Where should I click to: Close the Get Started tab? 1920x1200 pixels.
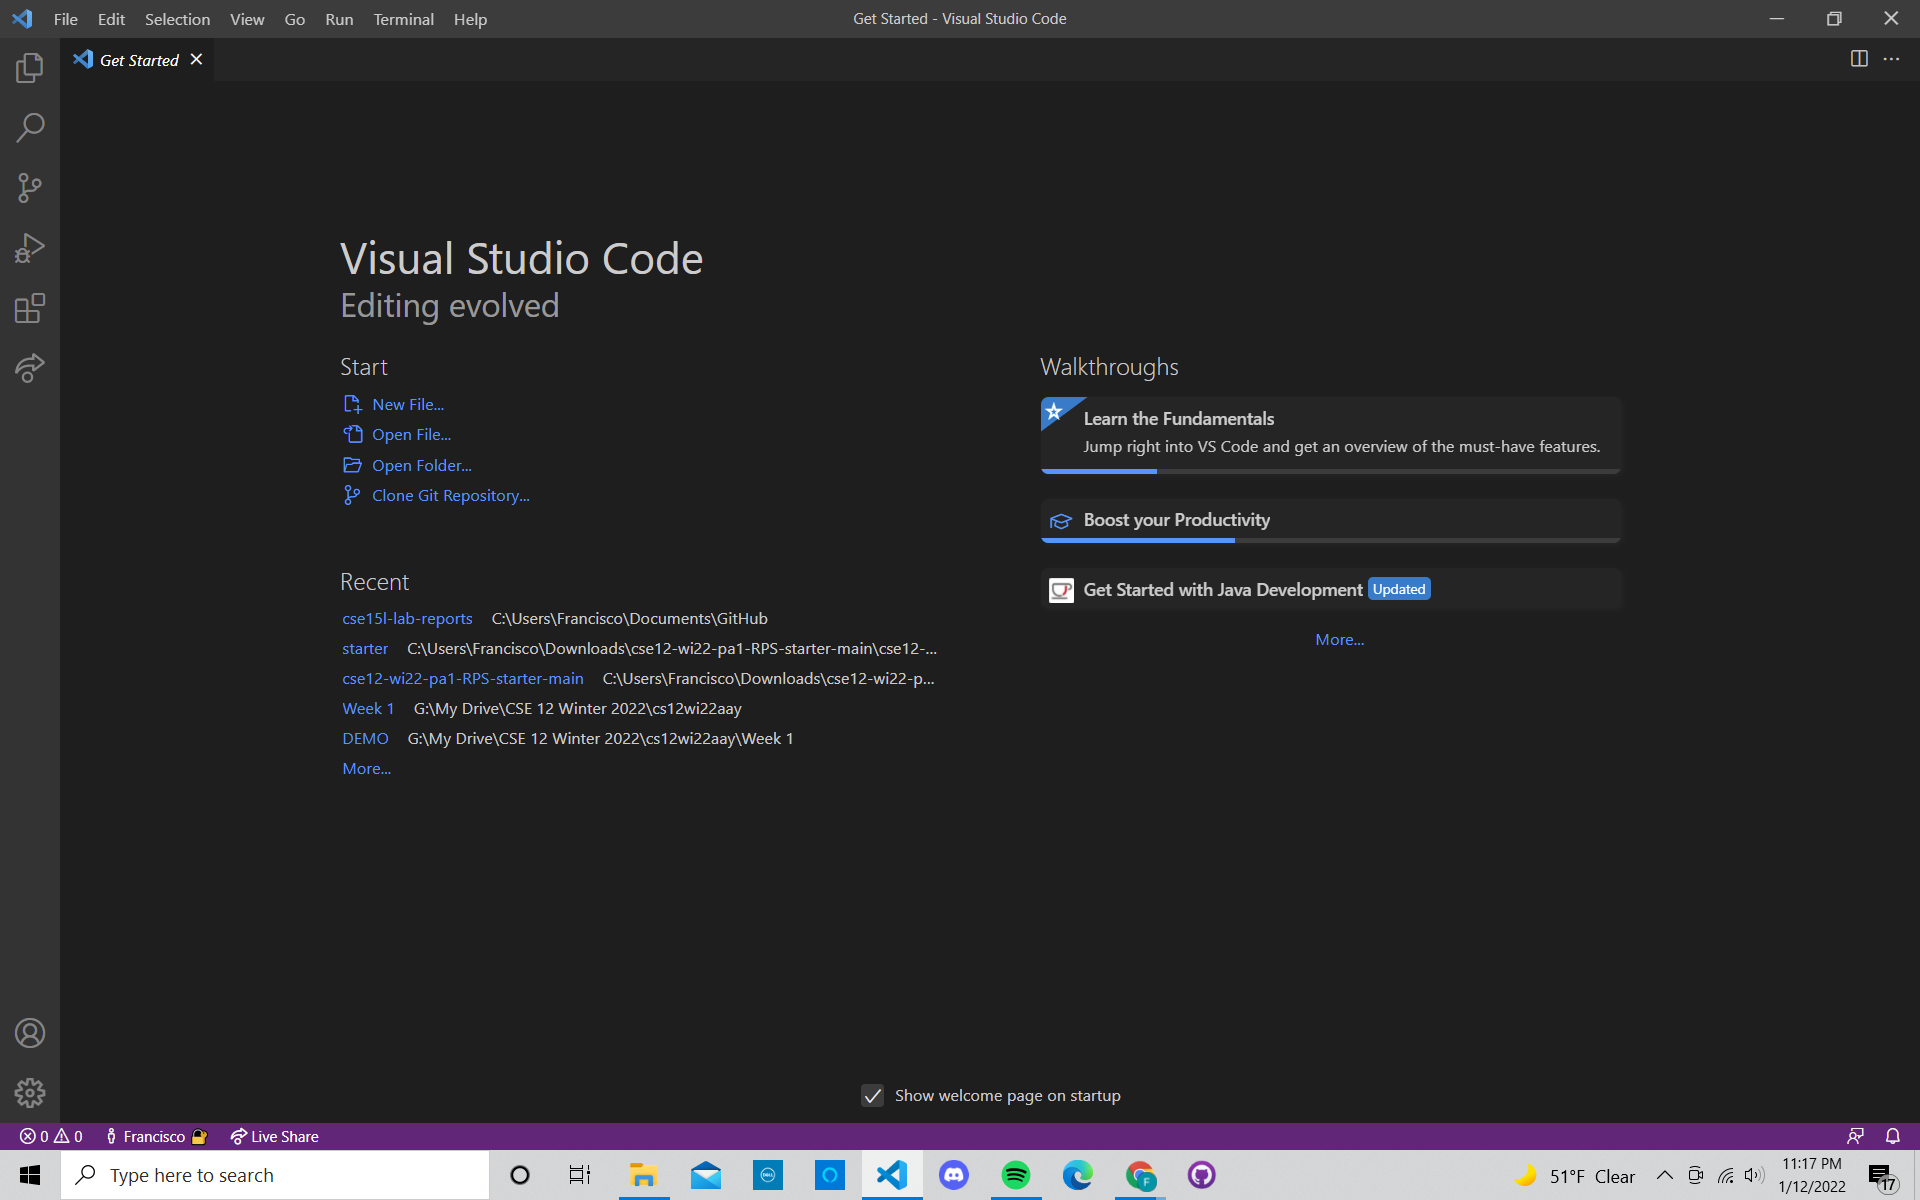(x=197, y=59)
